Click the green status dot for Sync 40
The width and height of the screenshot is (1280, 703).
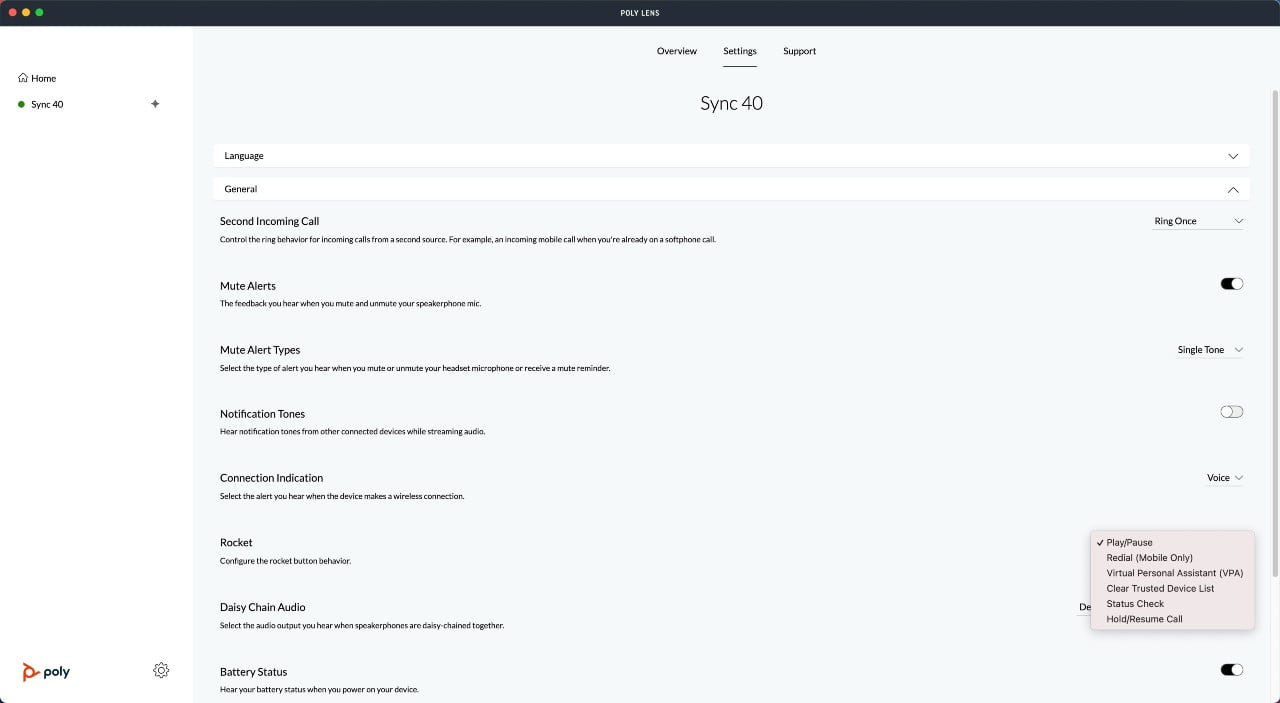click(x=21, y=105)
